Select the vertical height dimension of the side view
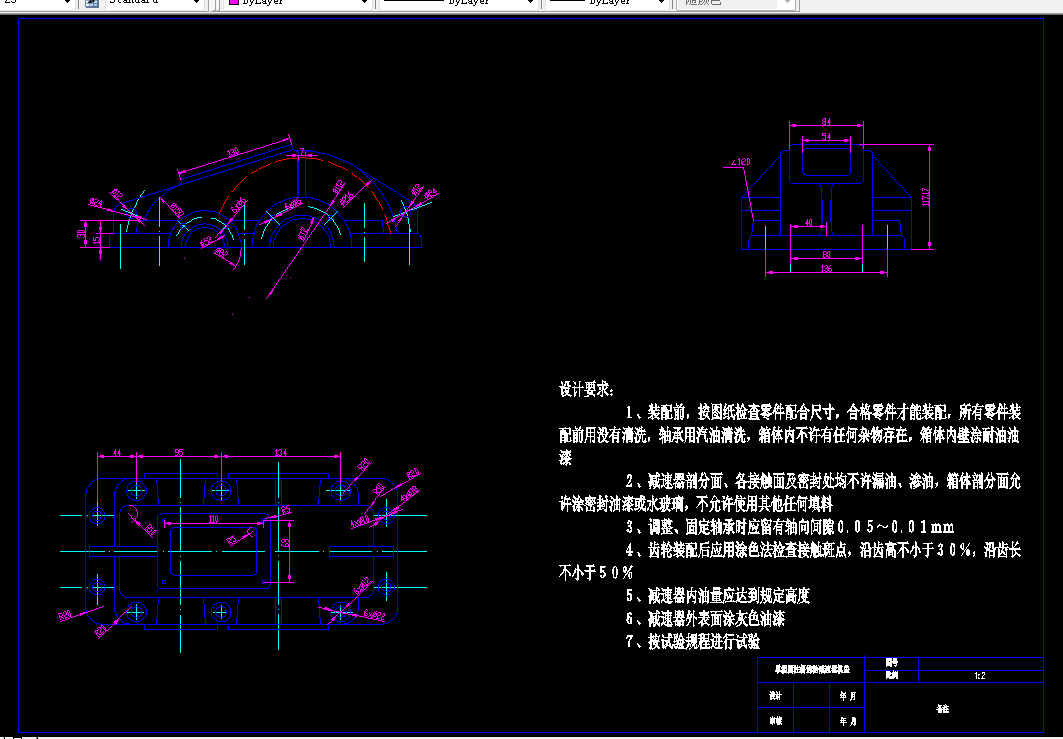This screenshot has height=739, width=1063. point(926,197)
